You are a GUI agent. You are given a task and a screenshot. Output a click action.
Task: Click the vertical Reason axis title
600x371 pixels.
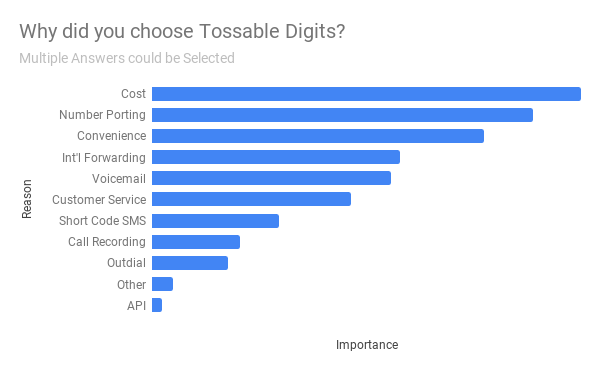tap(27, 199)
